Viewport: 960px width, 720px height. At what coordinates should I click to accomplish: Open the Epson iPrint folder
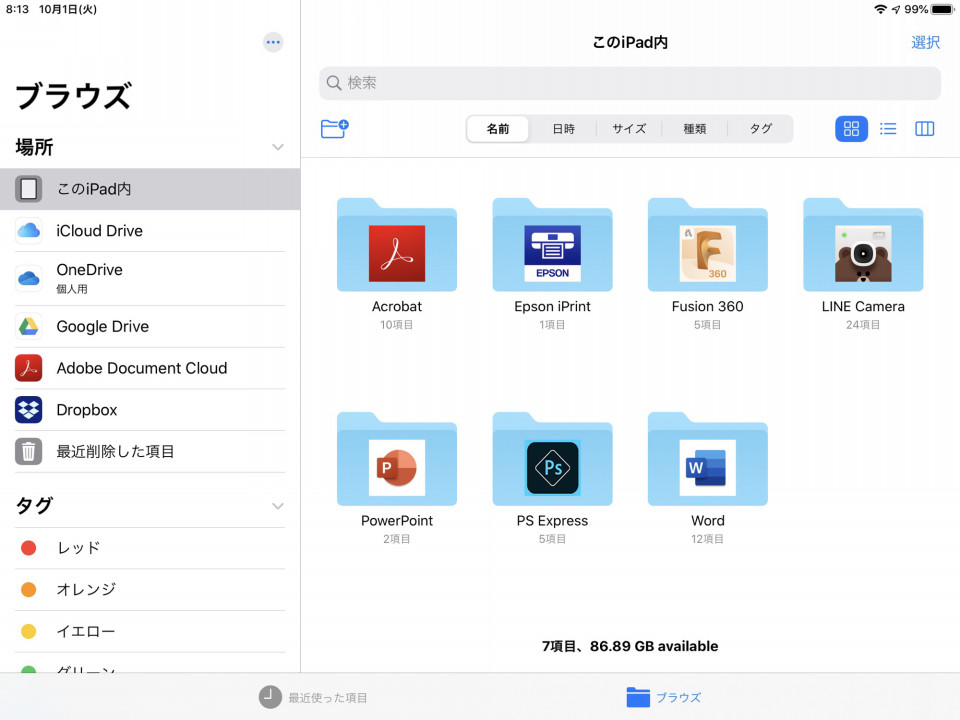(x=552, y=245)
